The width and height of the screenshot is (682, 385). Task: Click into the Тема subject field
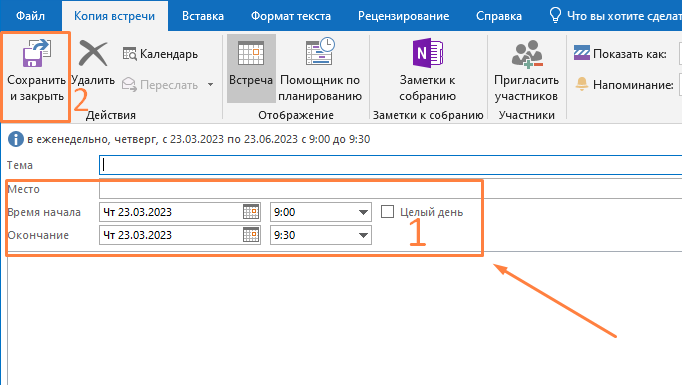pos(391,165)
